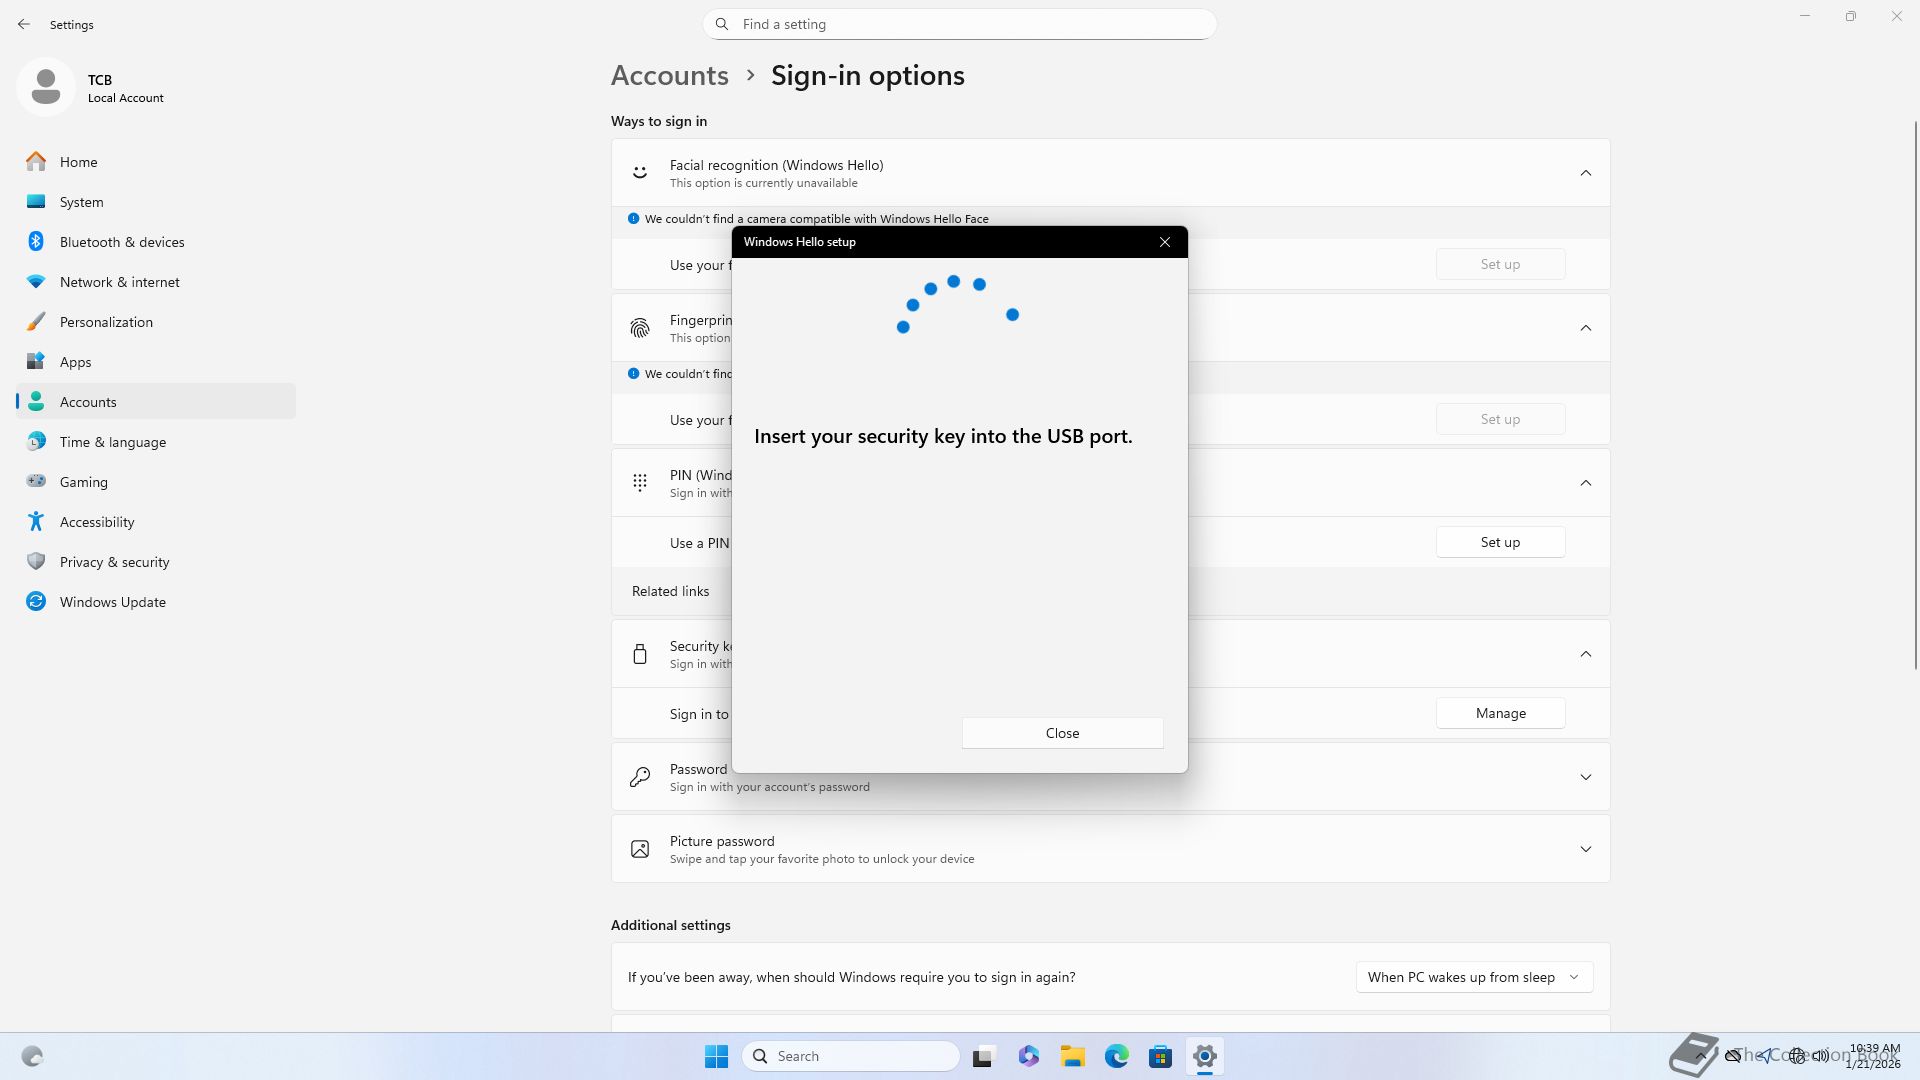
Task: Open Microsoft Edge from taskbar
Action: [1116, 1056]
